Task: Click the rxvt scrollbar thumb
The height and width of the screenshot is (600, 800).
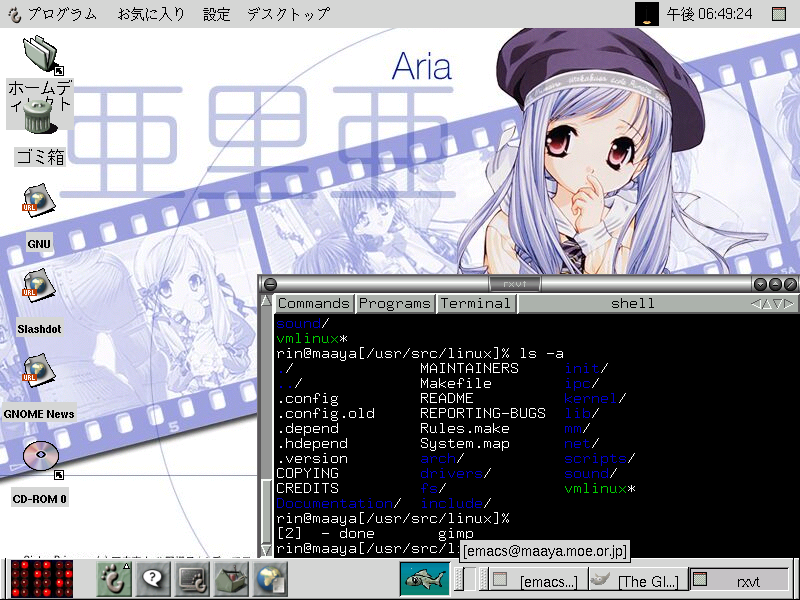Action: (266, 511)
